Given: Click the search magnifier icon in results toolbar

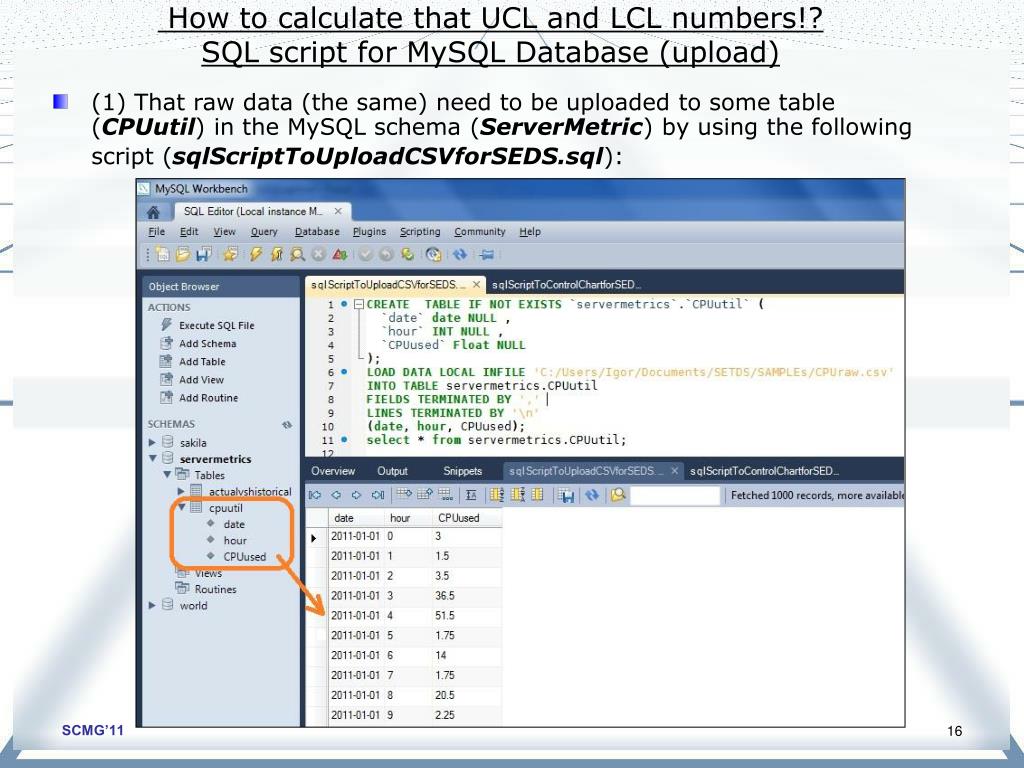Looking at the screenshot, I should (618, 495).
